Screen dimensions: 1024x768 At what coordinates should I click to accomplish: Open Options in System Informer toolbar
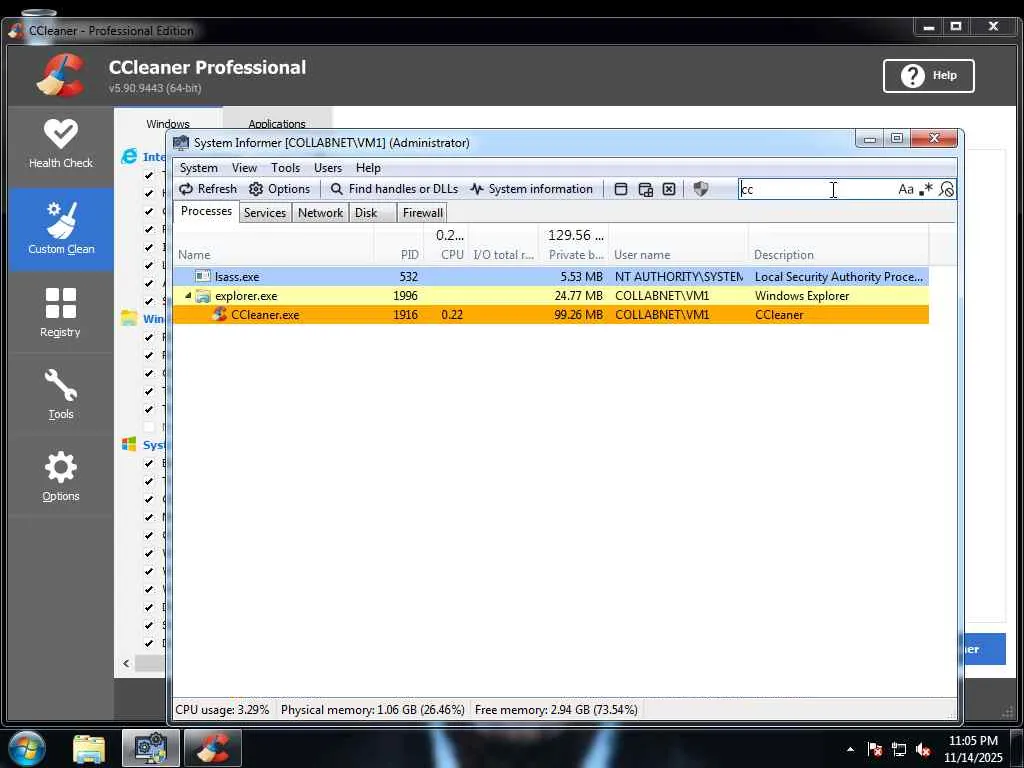pos(280,189)
